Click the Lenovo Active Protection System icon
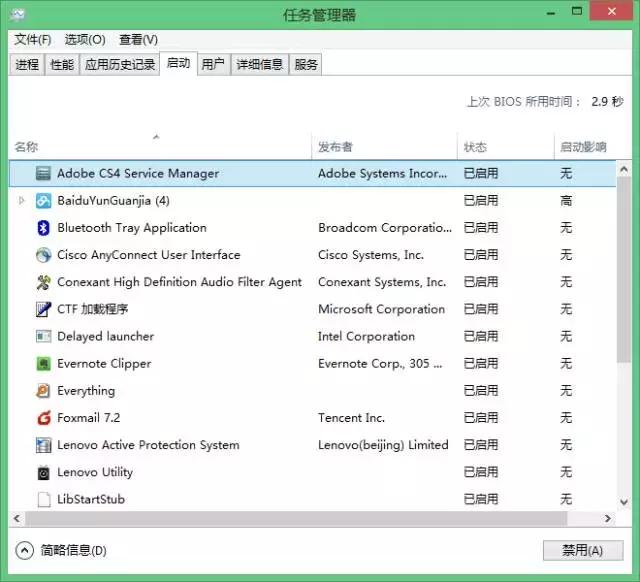Viewport: 640px width, 582px height. 43,445
